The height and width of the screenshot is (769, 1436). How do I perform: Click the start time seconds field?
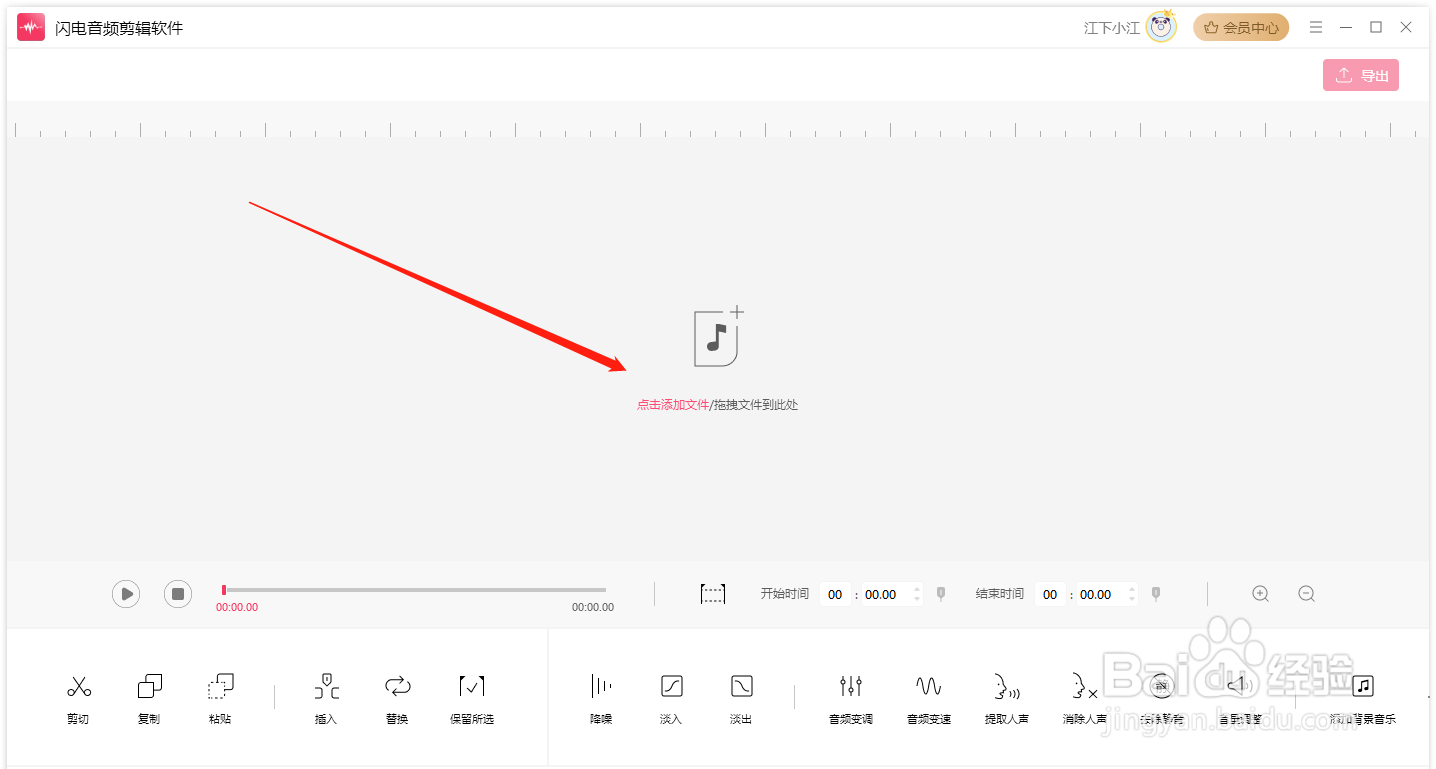(x=881, y=594)
